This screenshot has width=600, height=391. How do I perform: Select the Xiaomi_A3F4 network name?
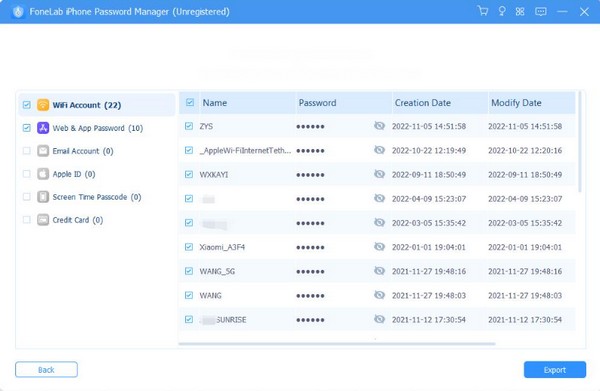[222, 247]
